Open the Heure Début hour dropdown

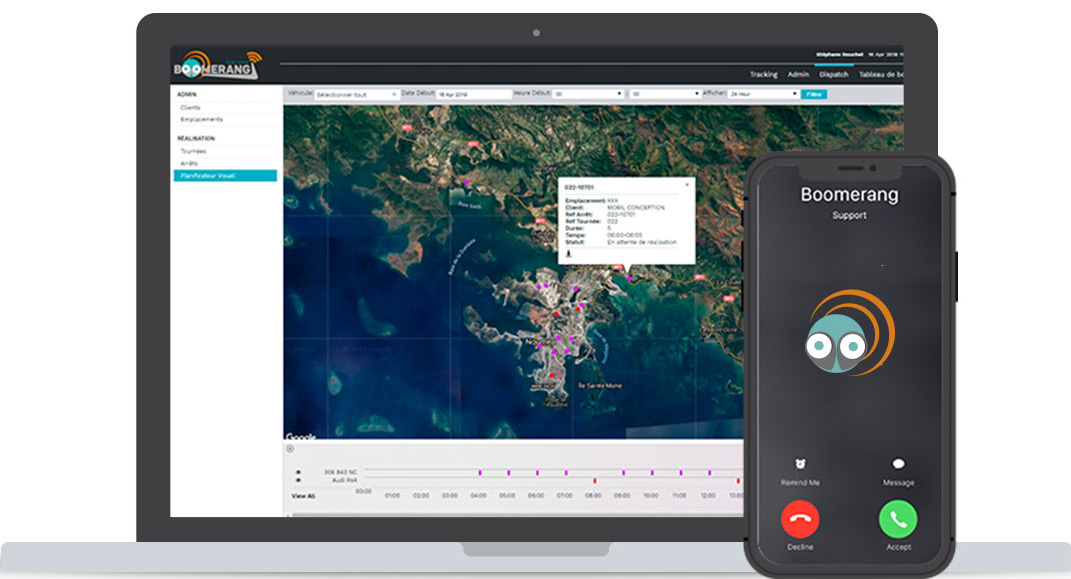click(588, 94)
